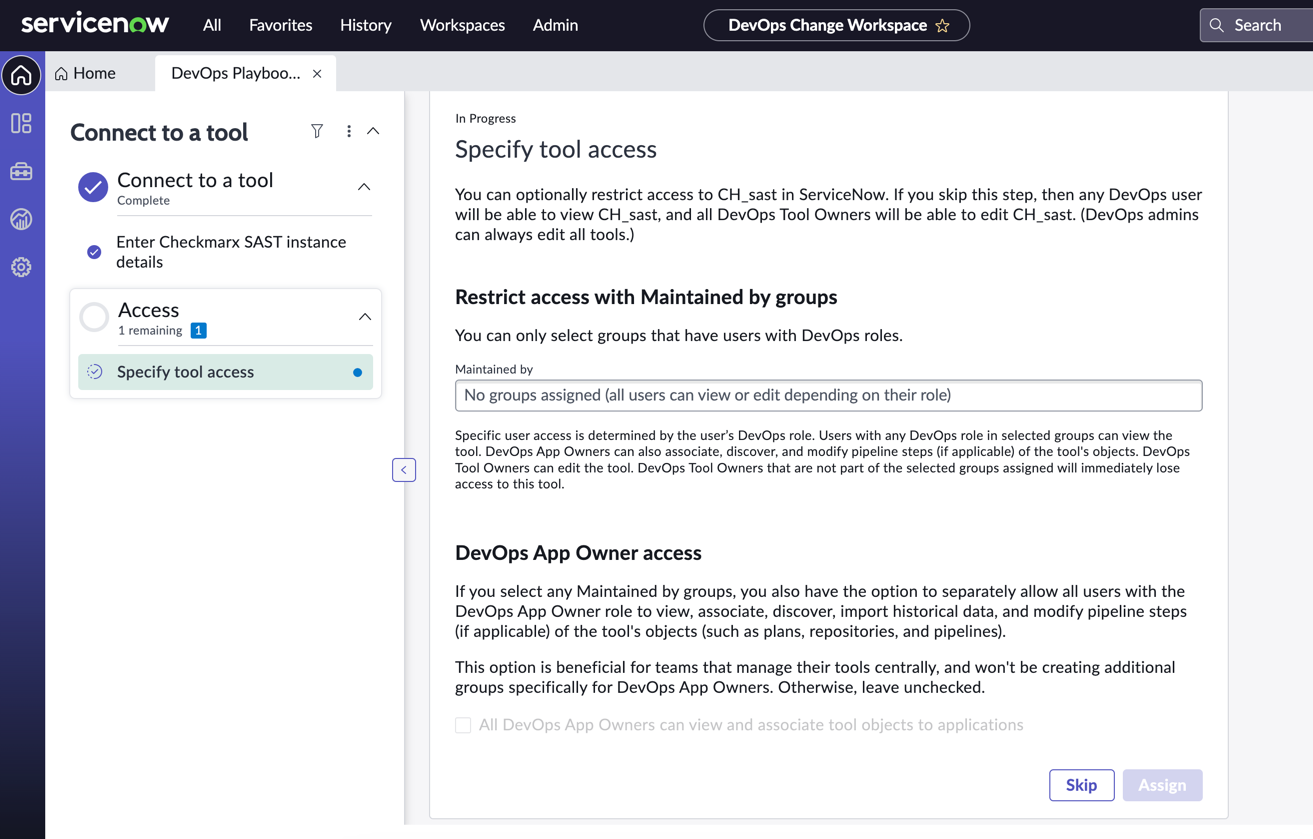Click the Access stage empty circle

tap(94, 317)
